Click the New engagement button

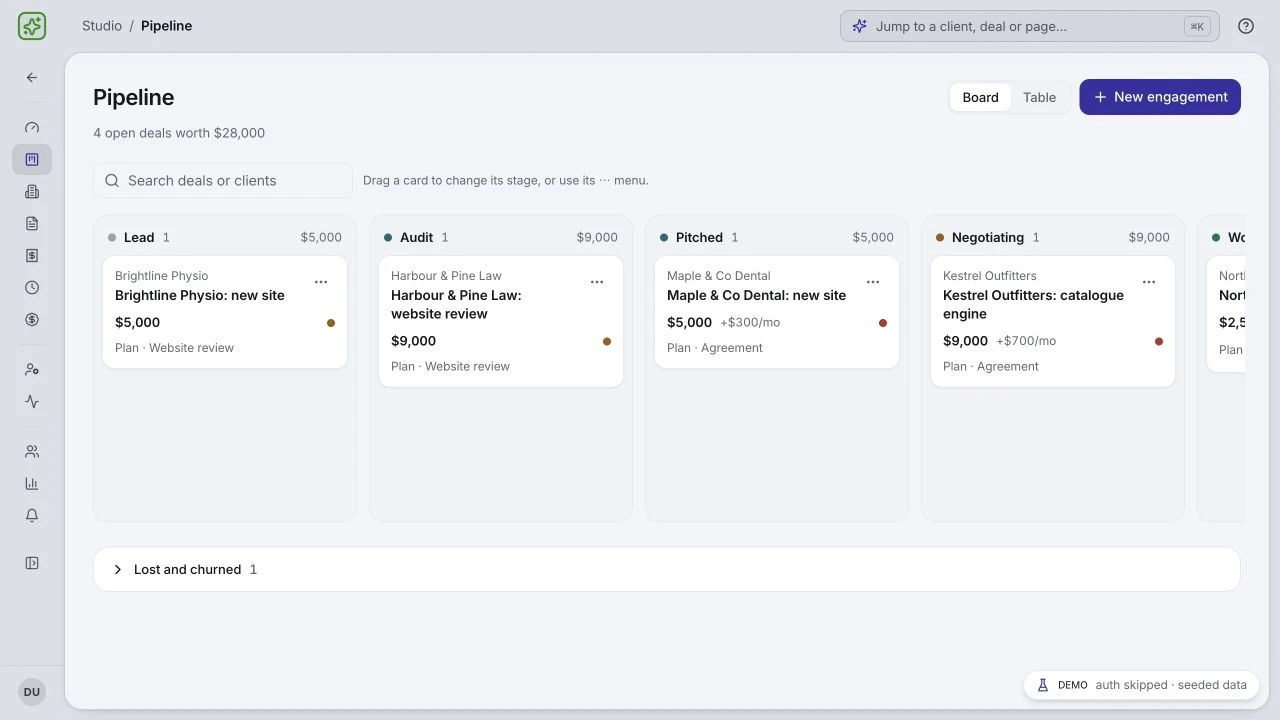pos(1160,97)
